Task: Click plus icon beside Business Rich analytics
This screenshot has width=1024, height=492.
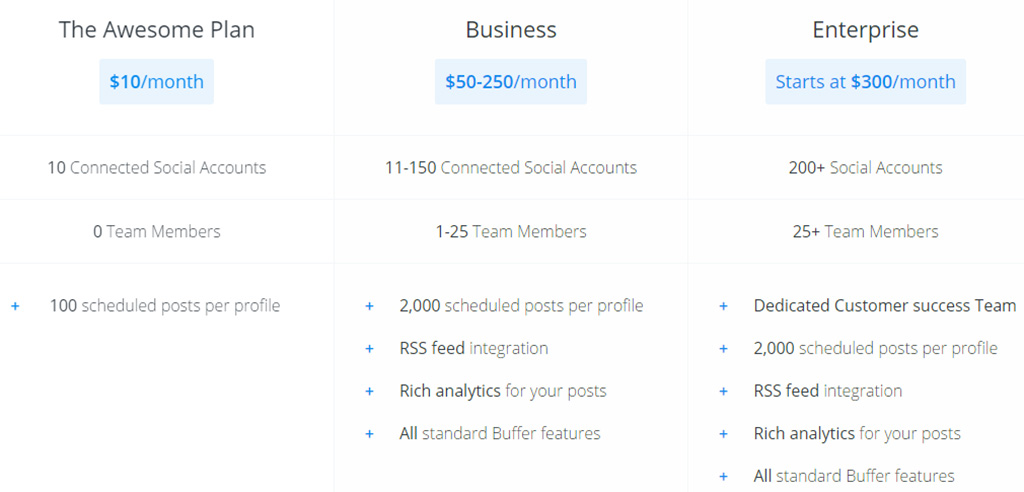Action: 369,391
